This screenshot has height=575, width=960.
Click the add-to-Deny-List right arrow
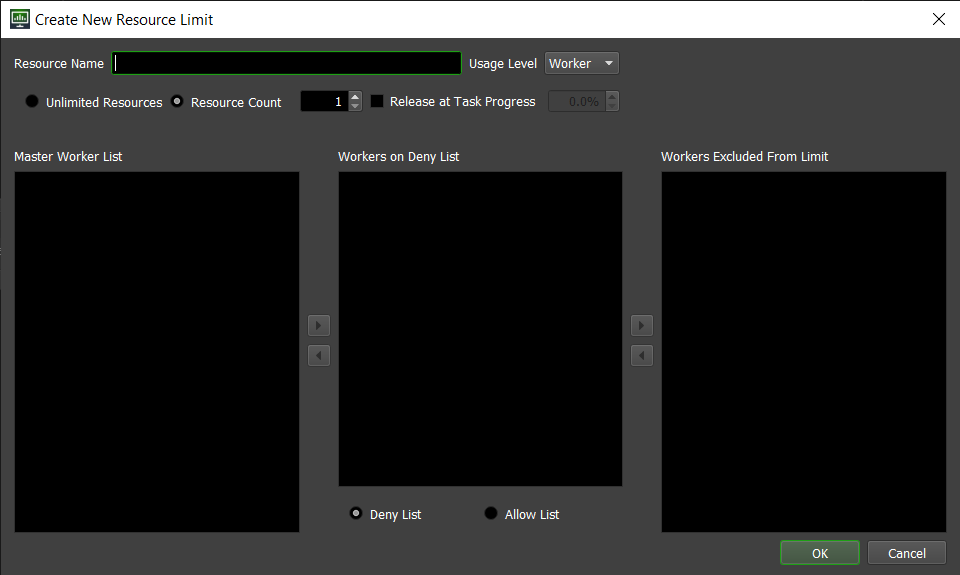[x=319, y=325]
